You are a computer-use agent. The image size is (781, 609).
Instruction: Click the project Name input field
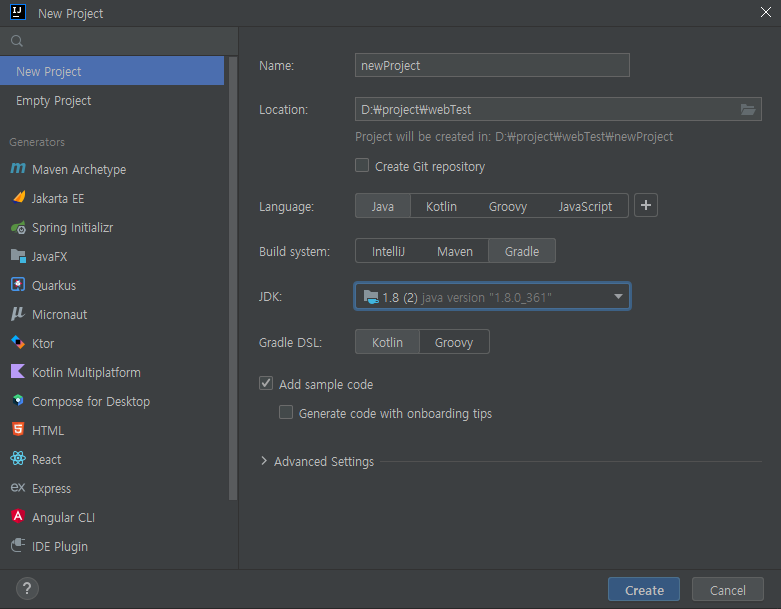pyautogui.click(x=492, y=65)
